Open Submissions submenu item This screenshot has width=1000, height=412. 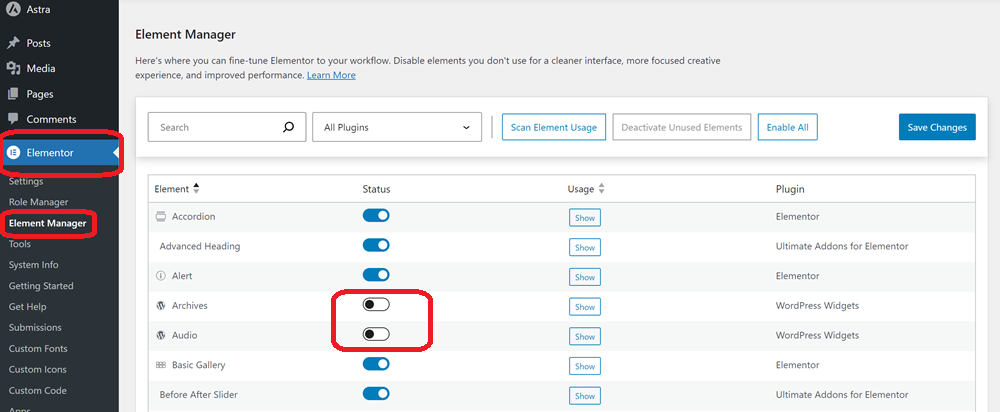pos(35,327)
